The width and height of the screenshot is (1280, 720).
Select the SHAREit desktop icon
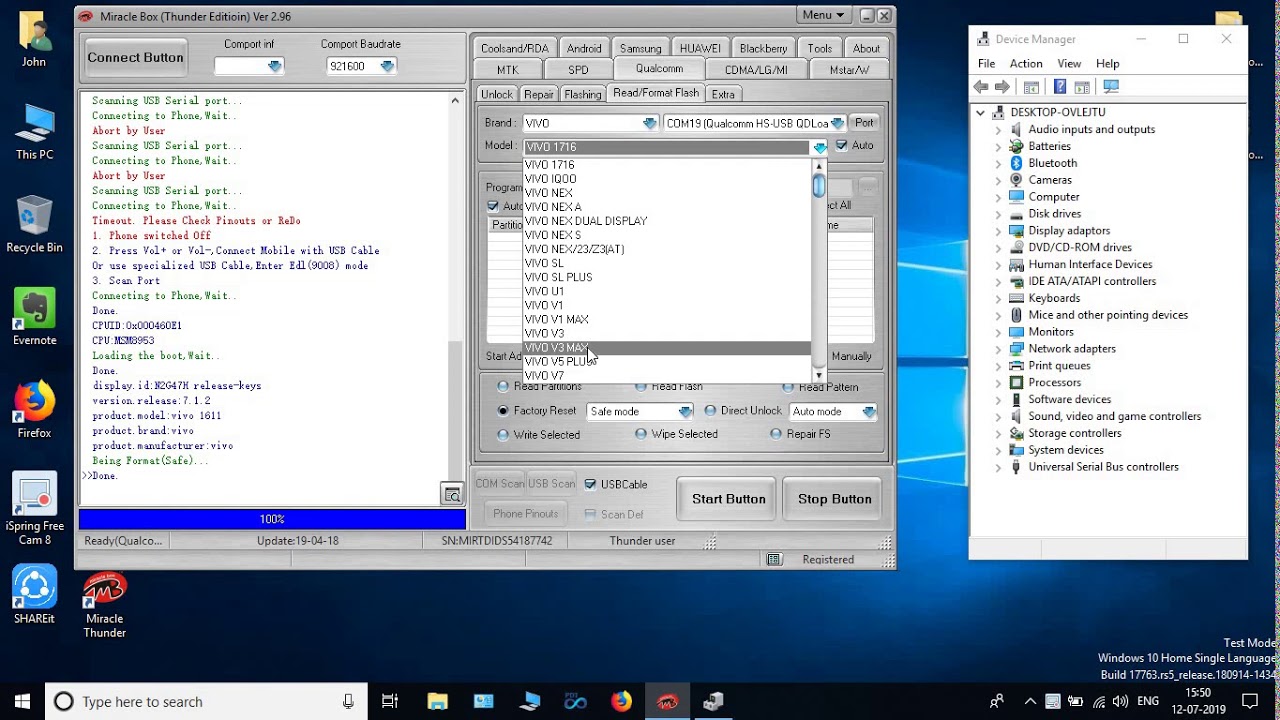pyautogui.click(x=34, y=596)
